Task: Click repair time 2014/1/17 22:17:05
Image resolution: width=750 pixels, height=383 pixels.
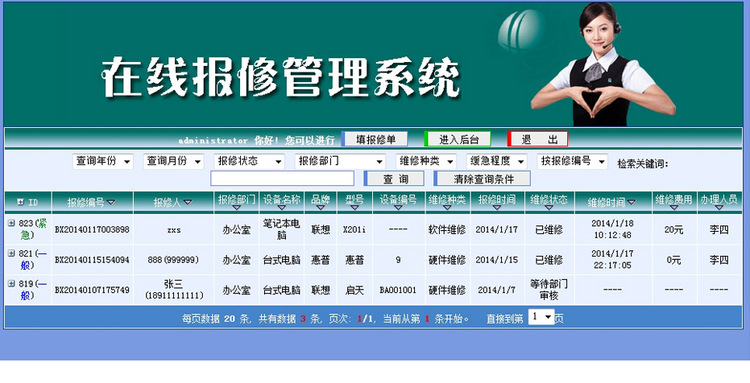Action: pyautogui.click(x=612, y=260)
